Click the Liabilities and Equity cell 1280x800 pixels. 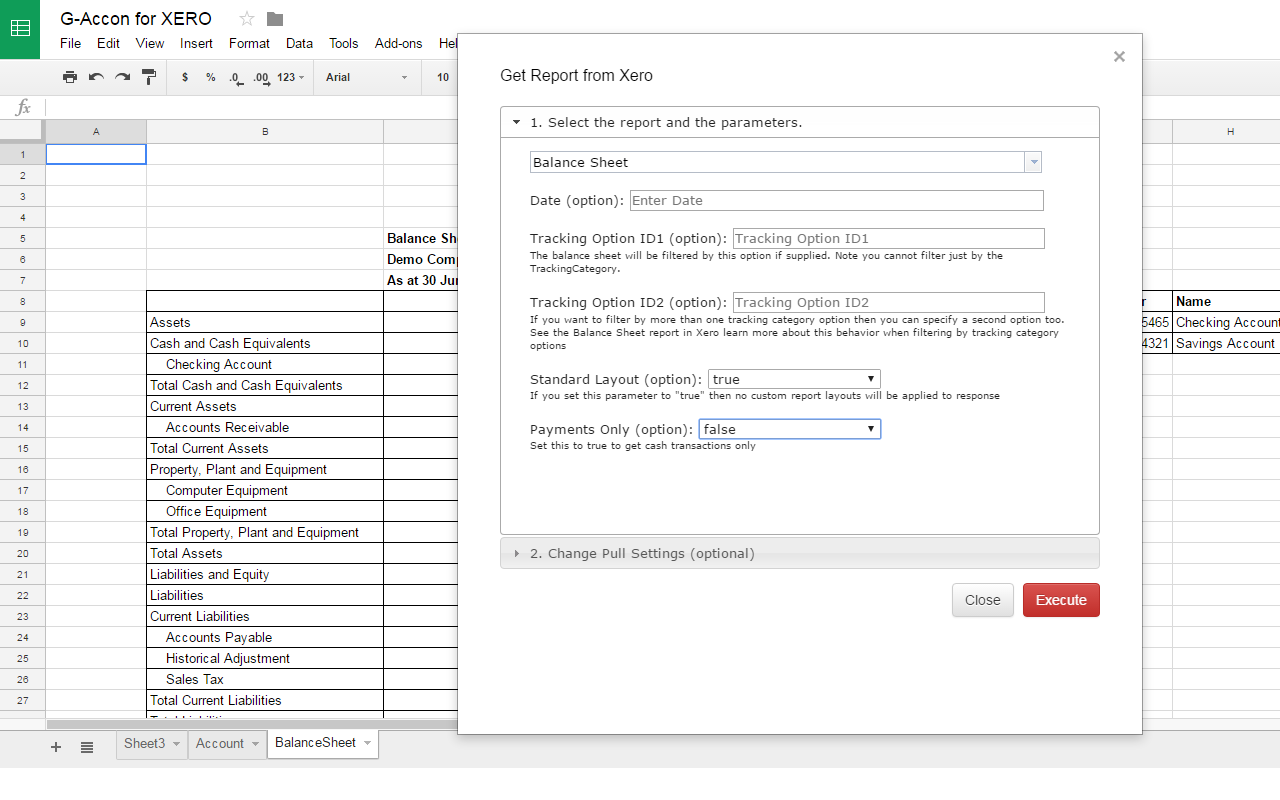tap(265, 574)
